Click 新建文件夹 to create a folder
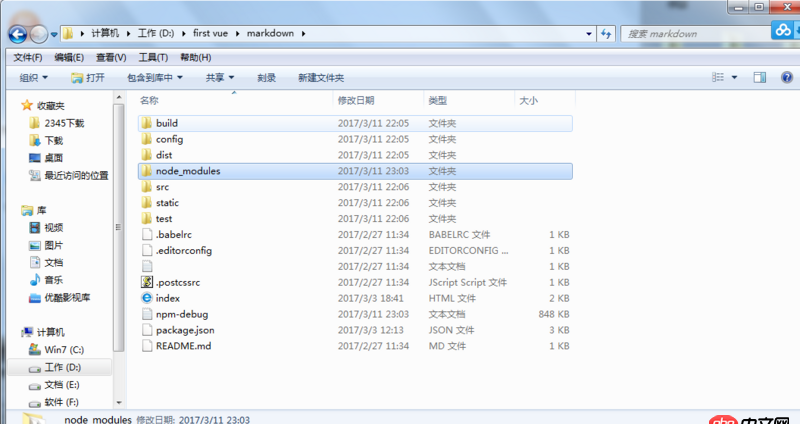 point(321,78)
